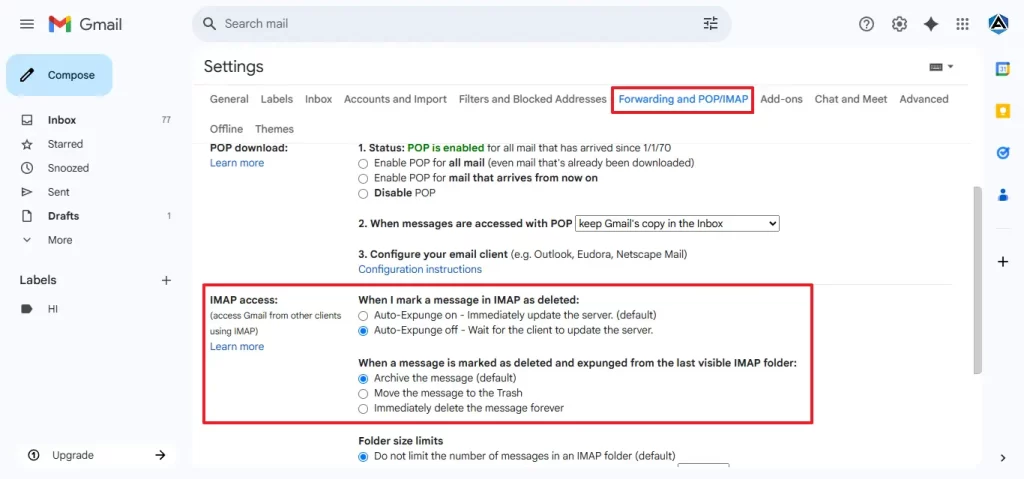Click the search magnifier icon
The width and height of the screenshot is (1024, 479).
click(210, 24)
